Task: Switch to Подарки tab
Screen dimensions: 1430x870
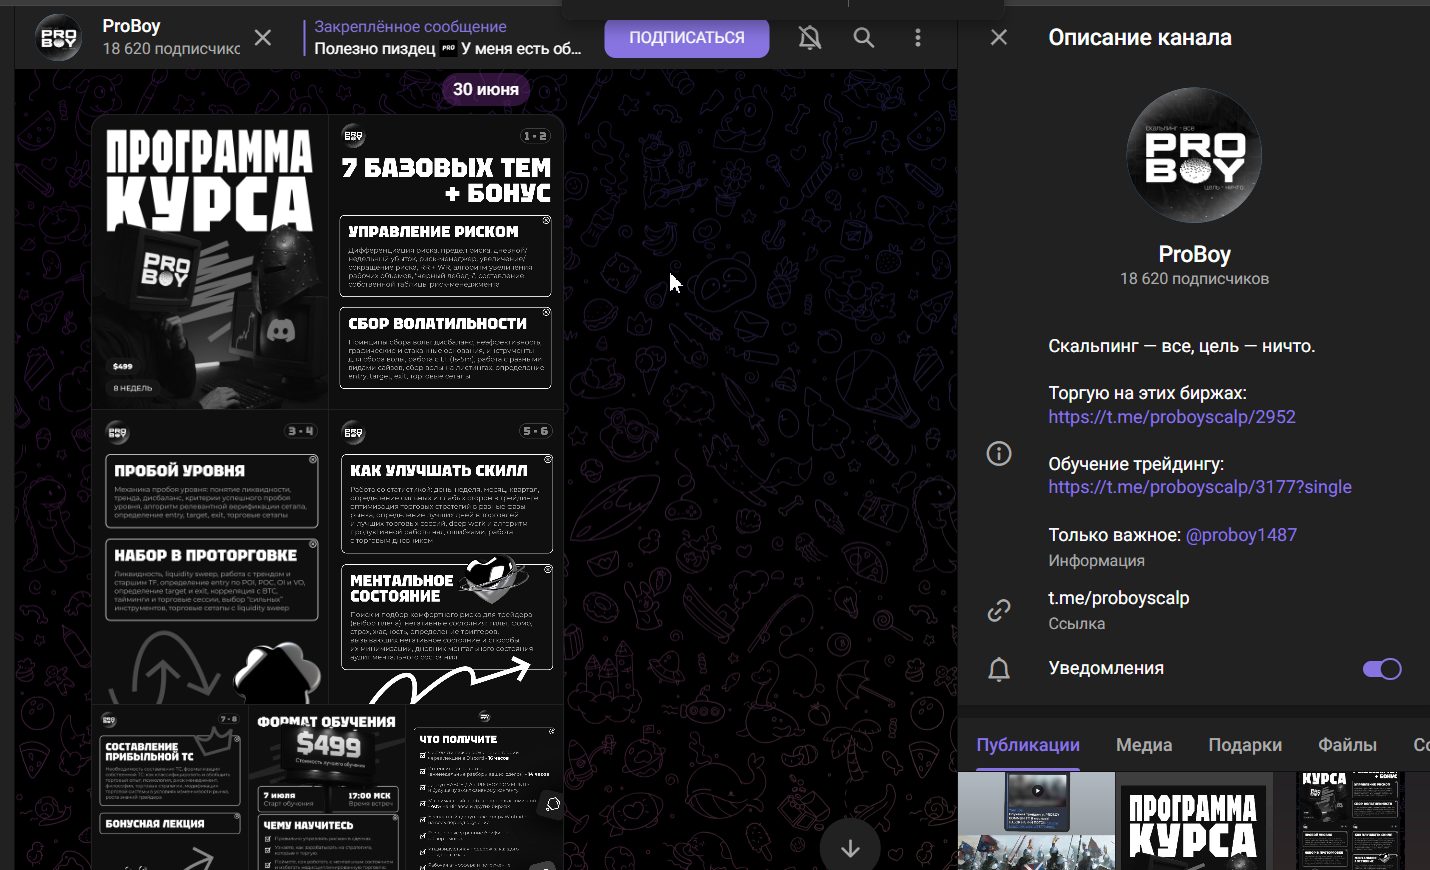Action: [x=1245, y=745]
